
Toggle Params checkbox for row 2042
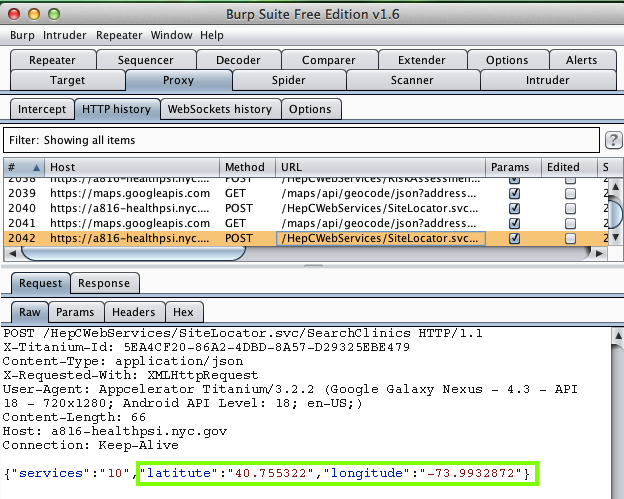coord(514,238)
